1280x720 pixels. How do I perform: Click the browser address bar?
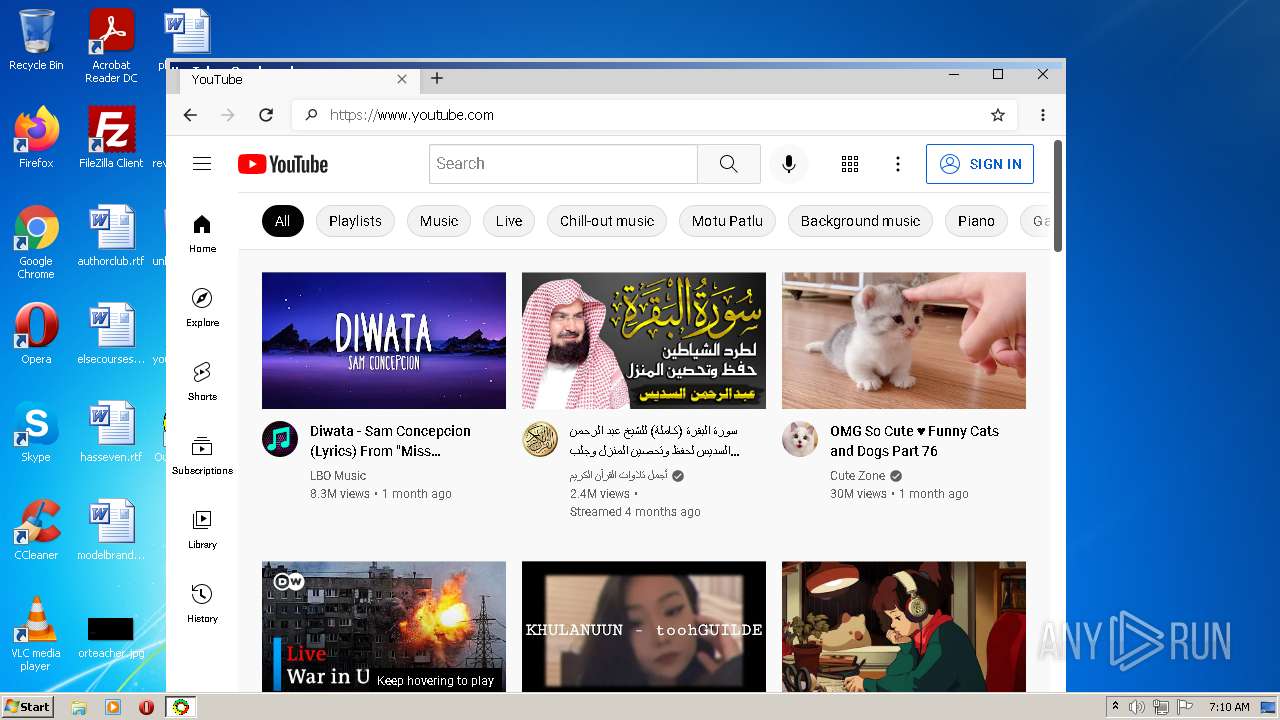point(655,115)
